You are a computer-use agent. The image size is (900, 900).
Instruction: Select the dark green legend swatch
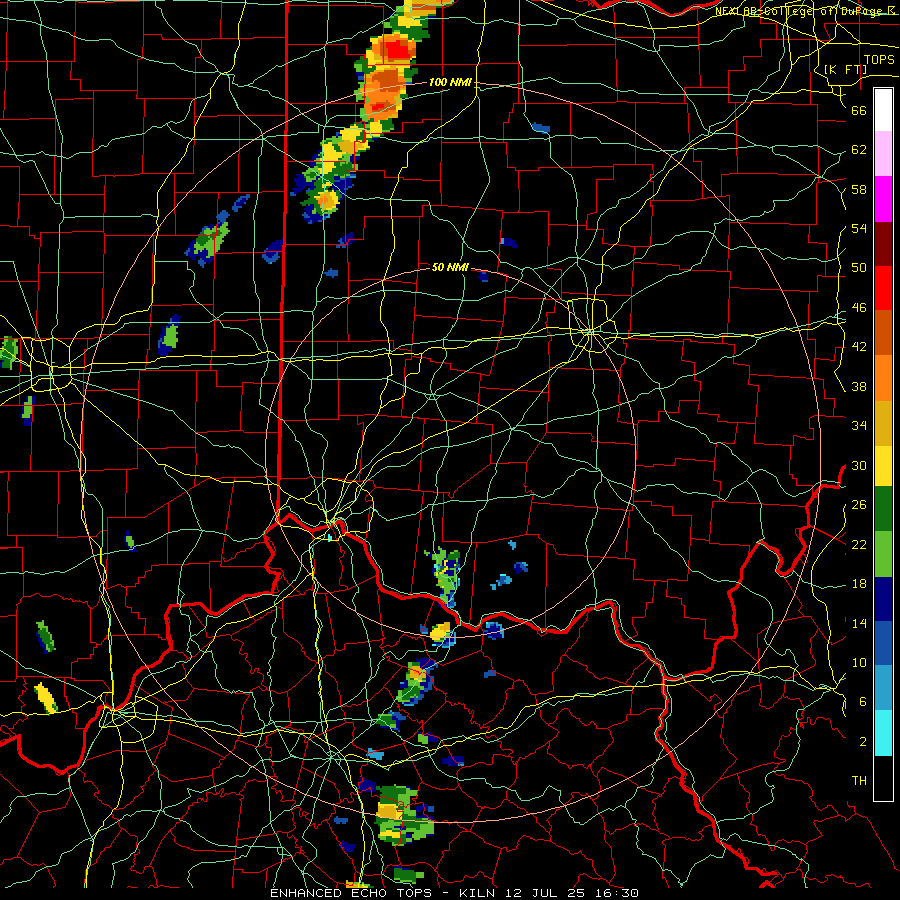click(x=883, y=509)
